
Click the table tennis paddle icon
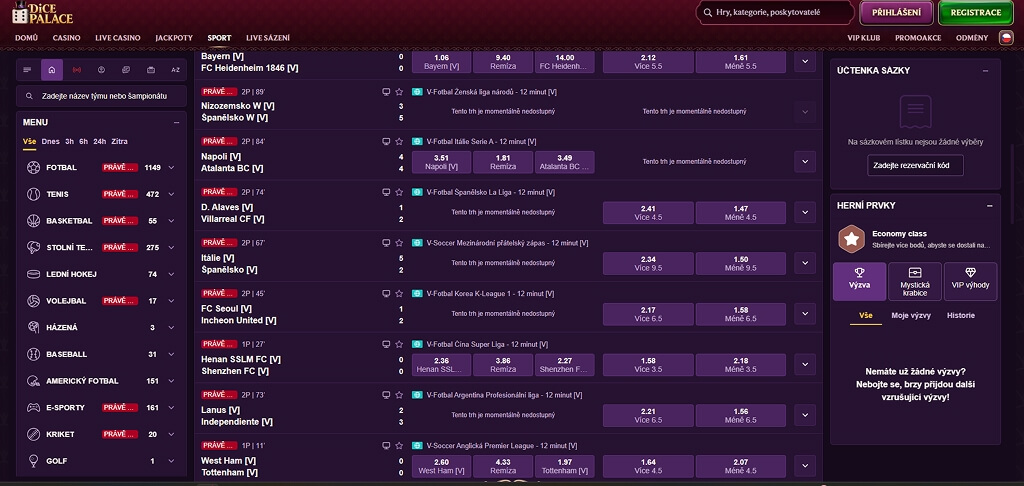33,248
